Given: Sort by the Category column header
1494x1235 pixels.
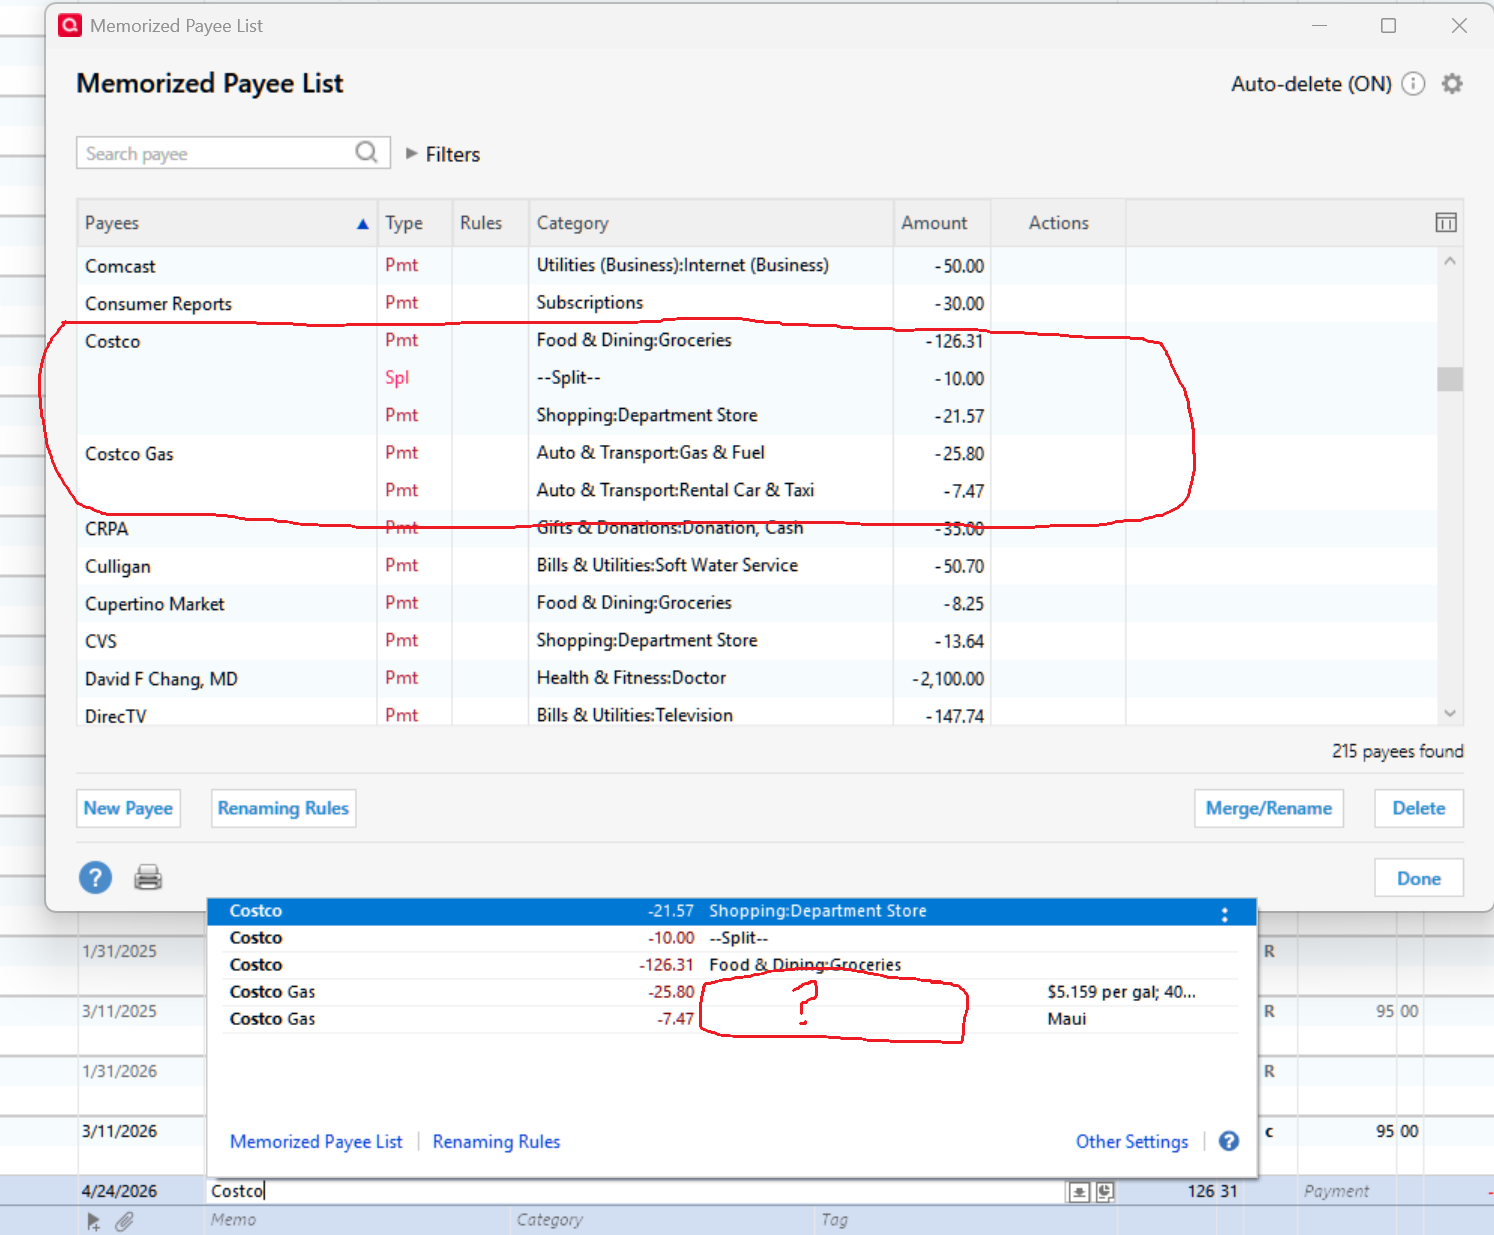Looking at the screenshot, I should pyautogui.click(x=710, y=223).
